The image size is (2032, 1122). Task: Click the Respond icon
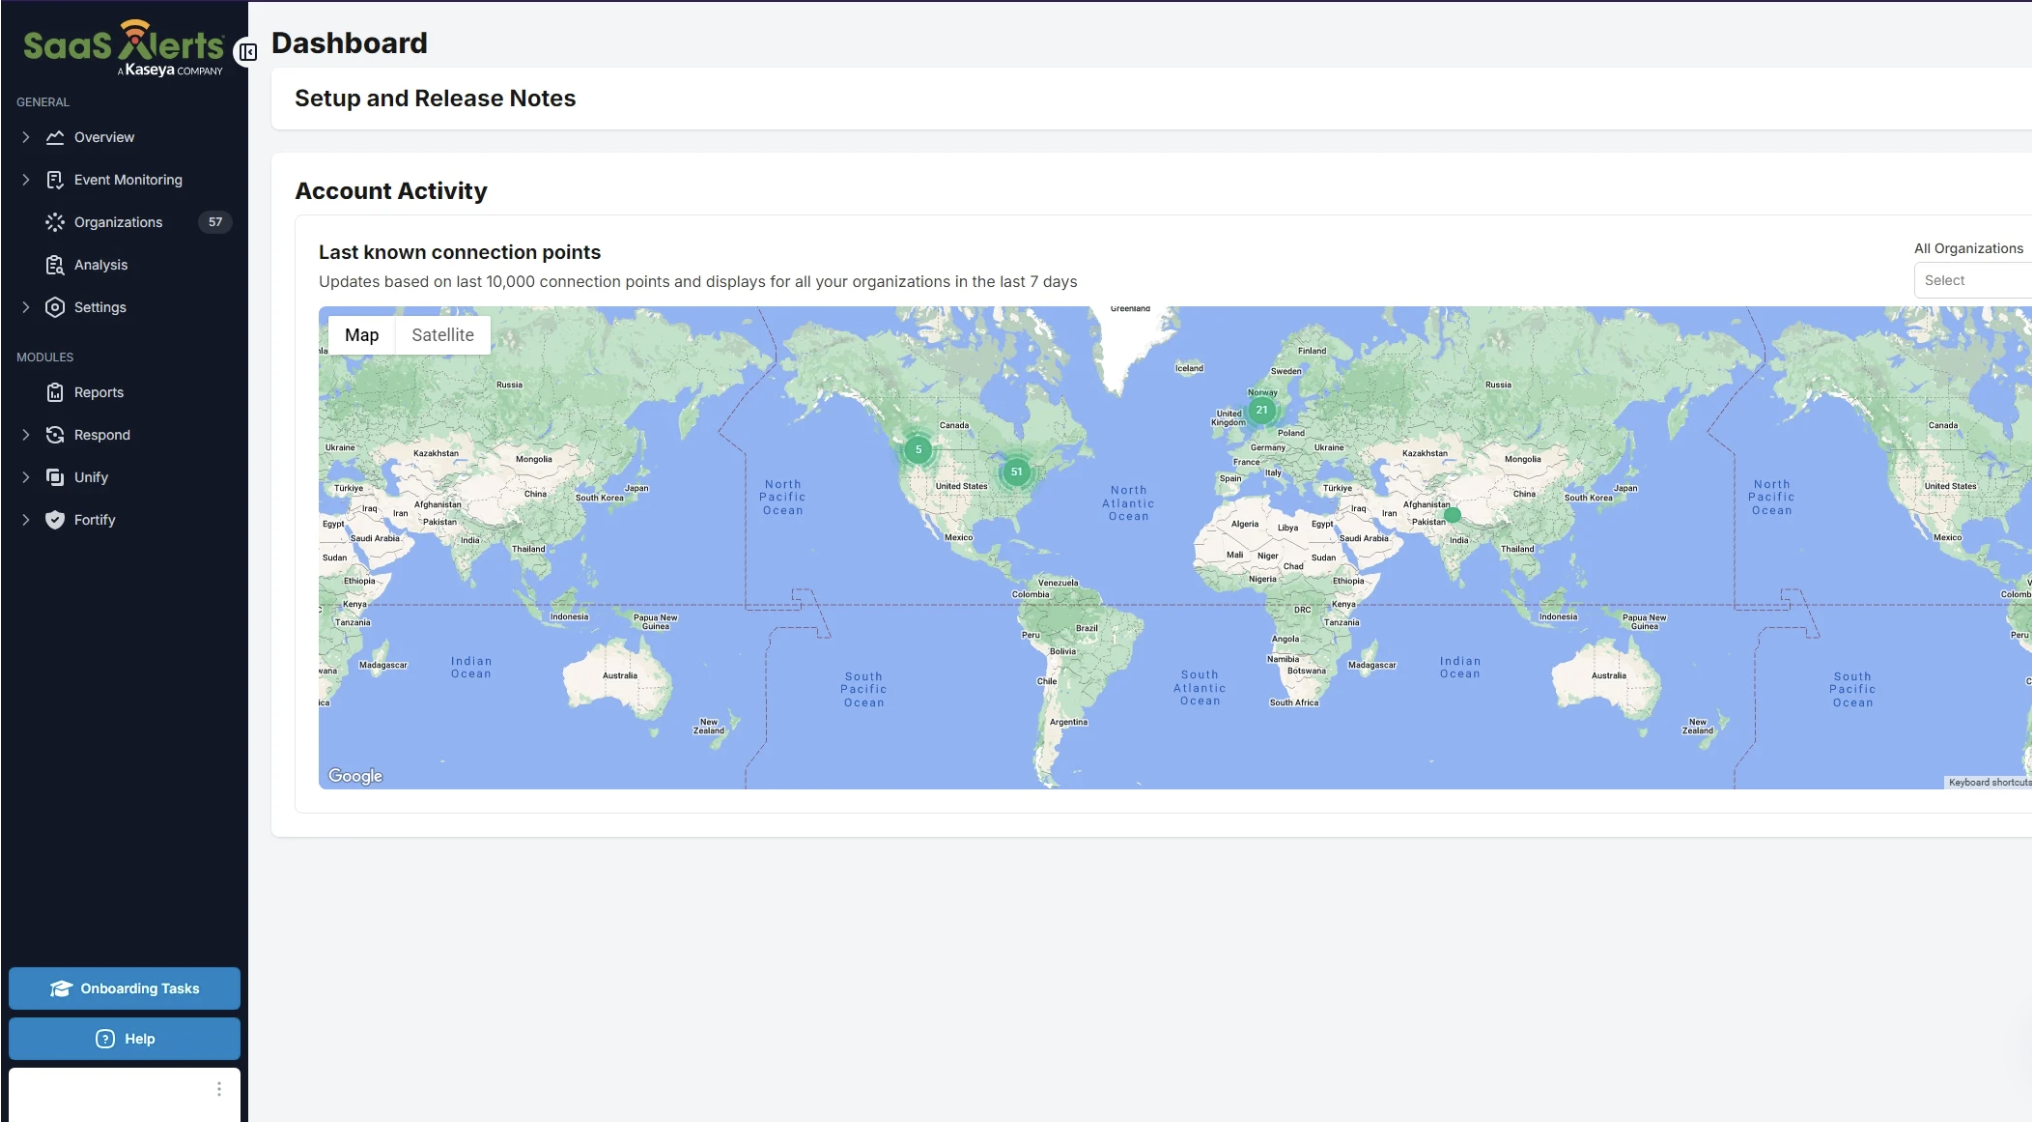click(x=55, y=435)
